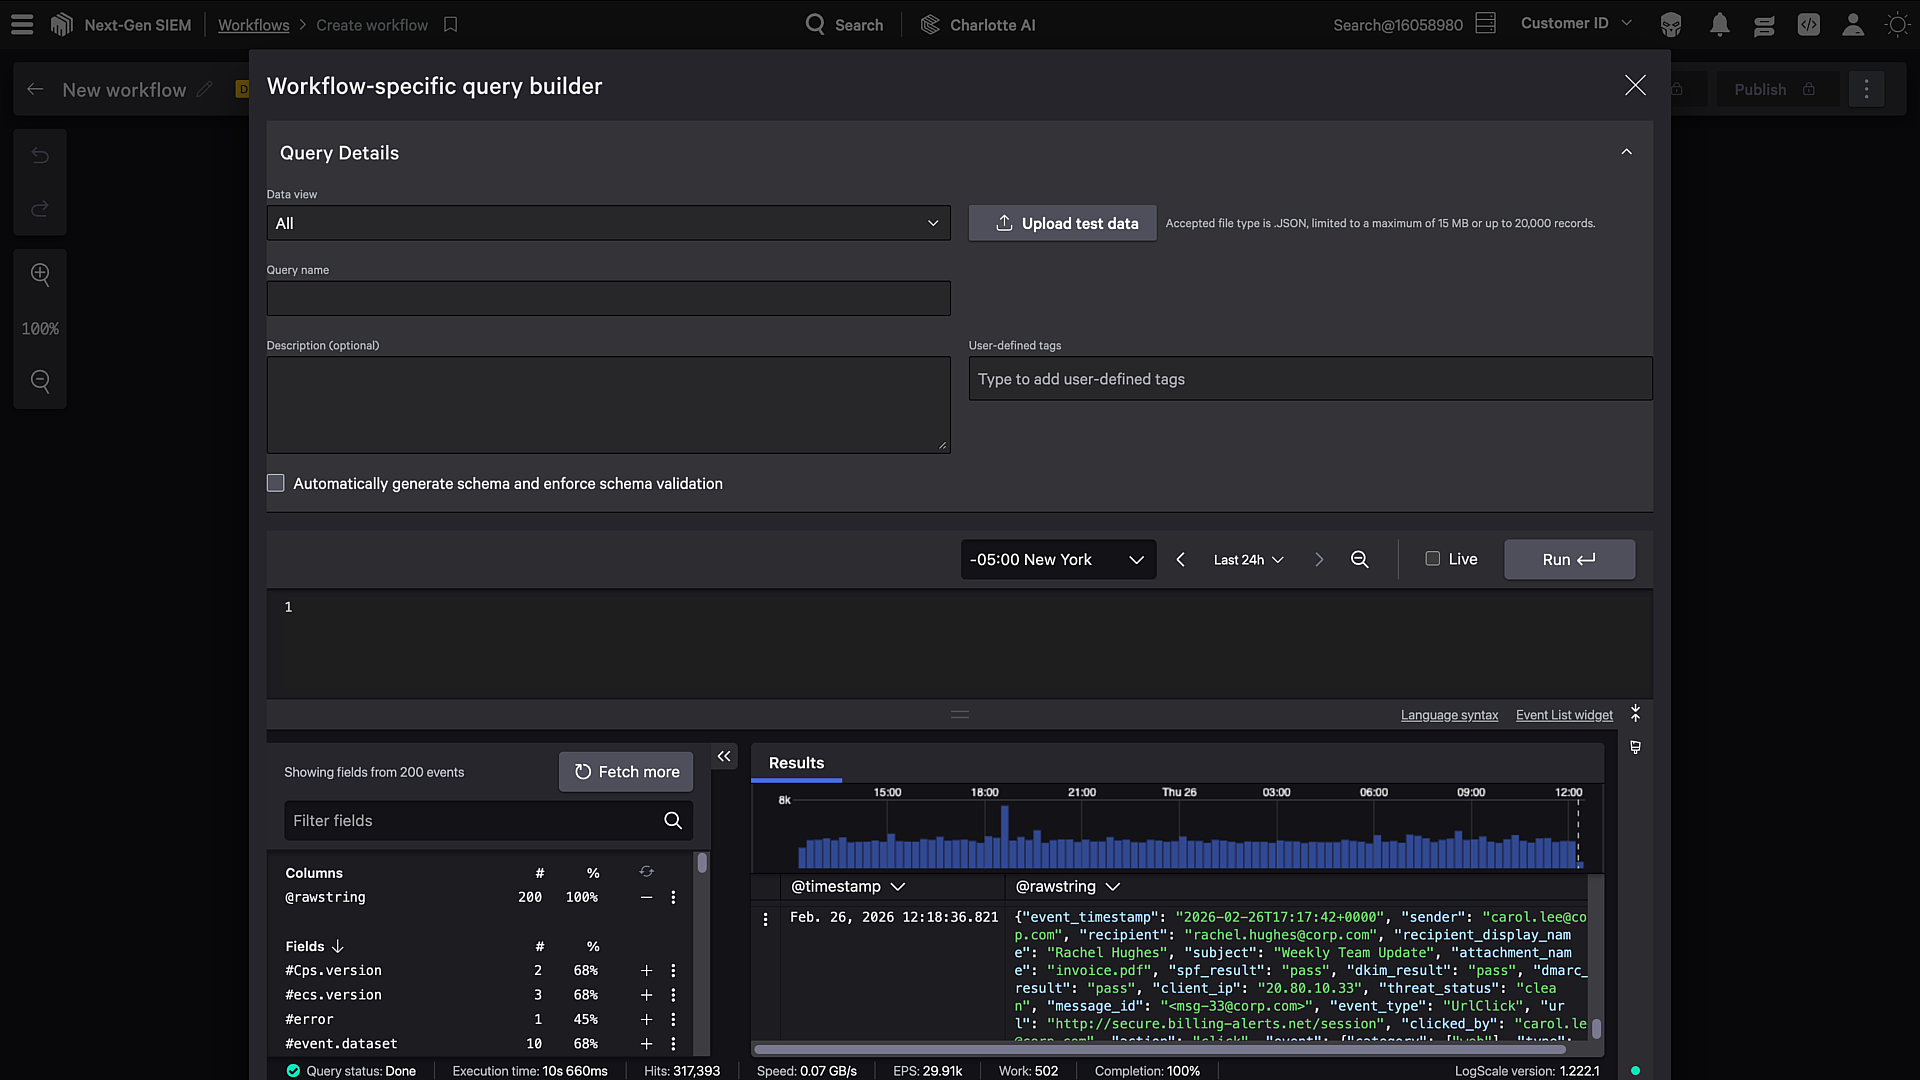Collapse the Query Details section
This screenshot has width=1920, height=1080.
tap(1626, 153)
